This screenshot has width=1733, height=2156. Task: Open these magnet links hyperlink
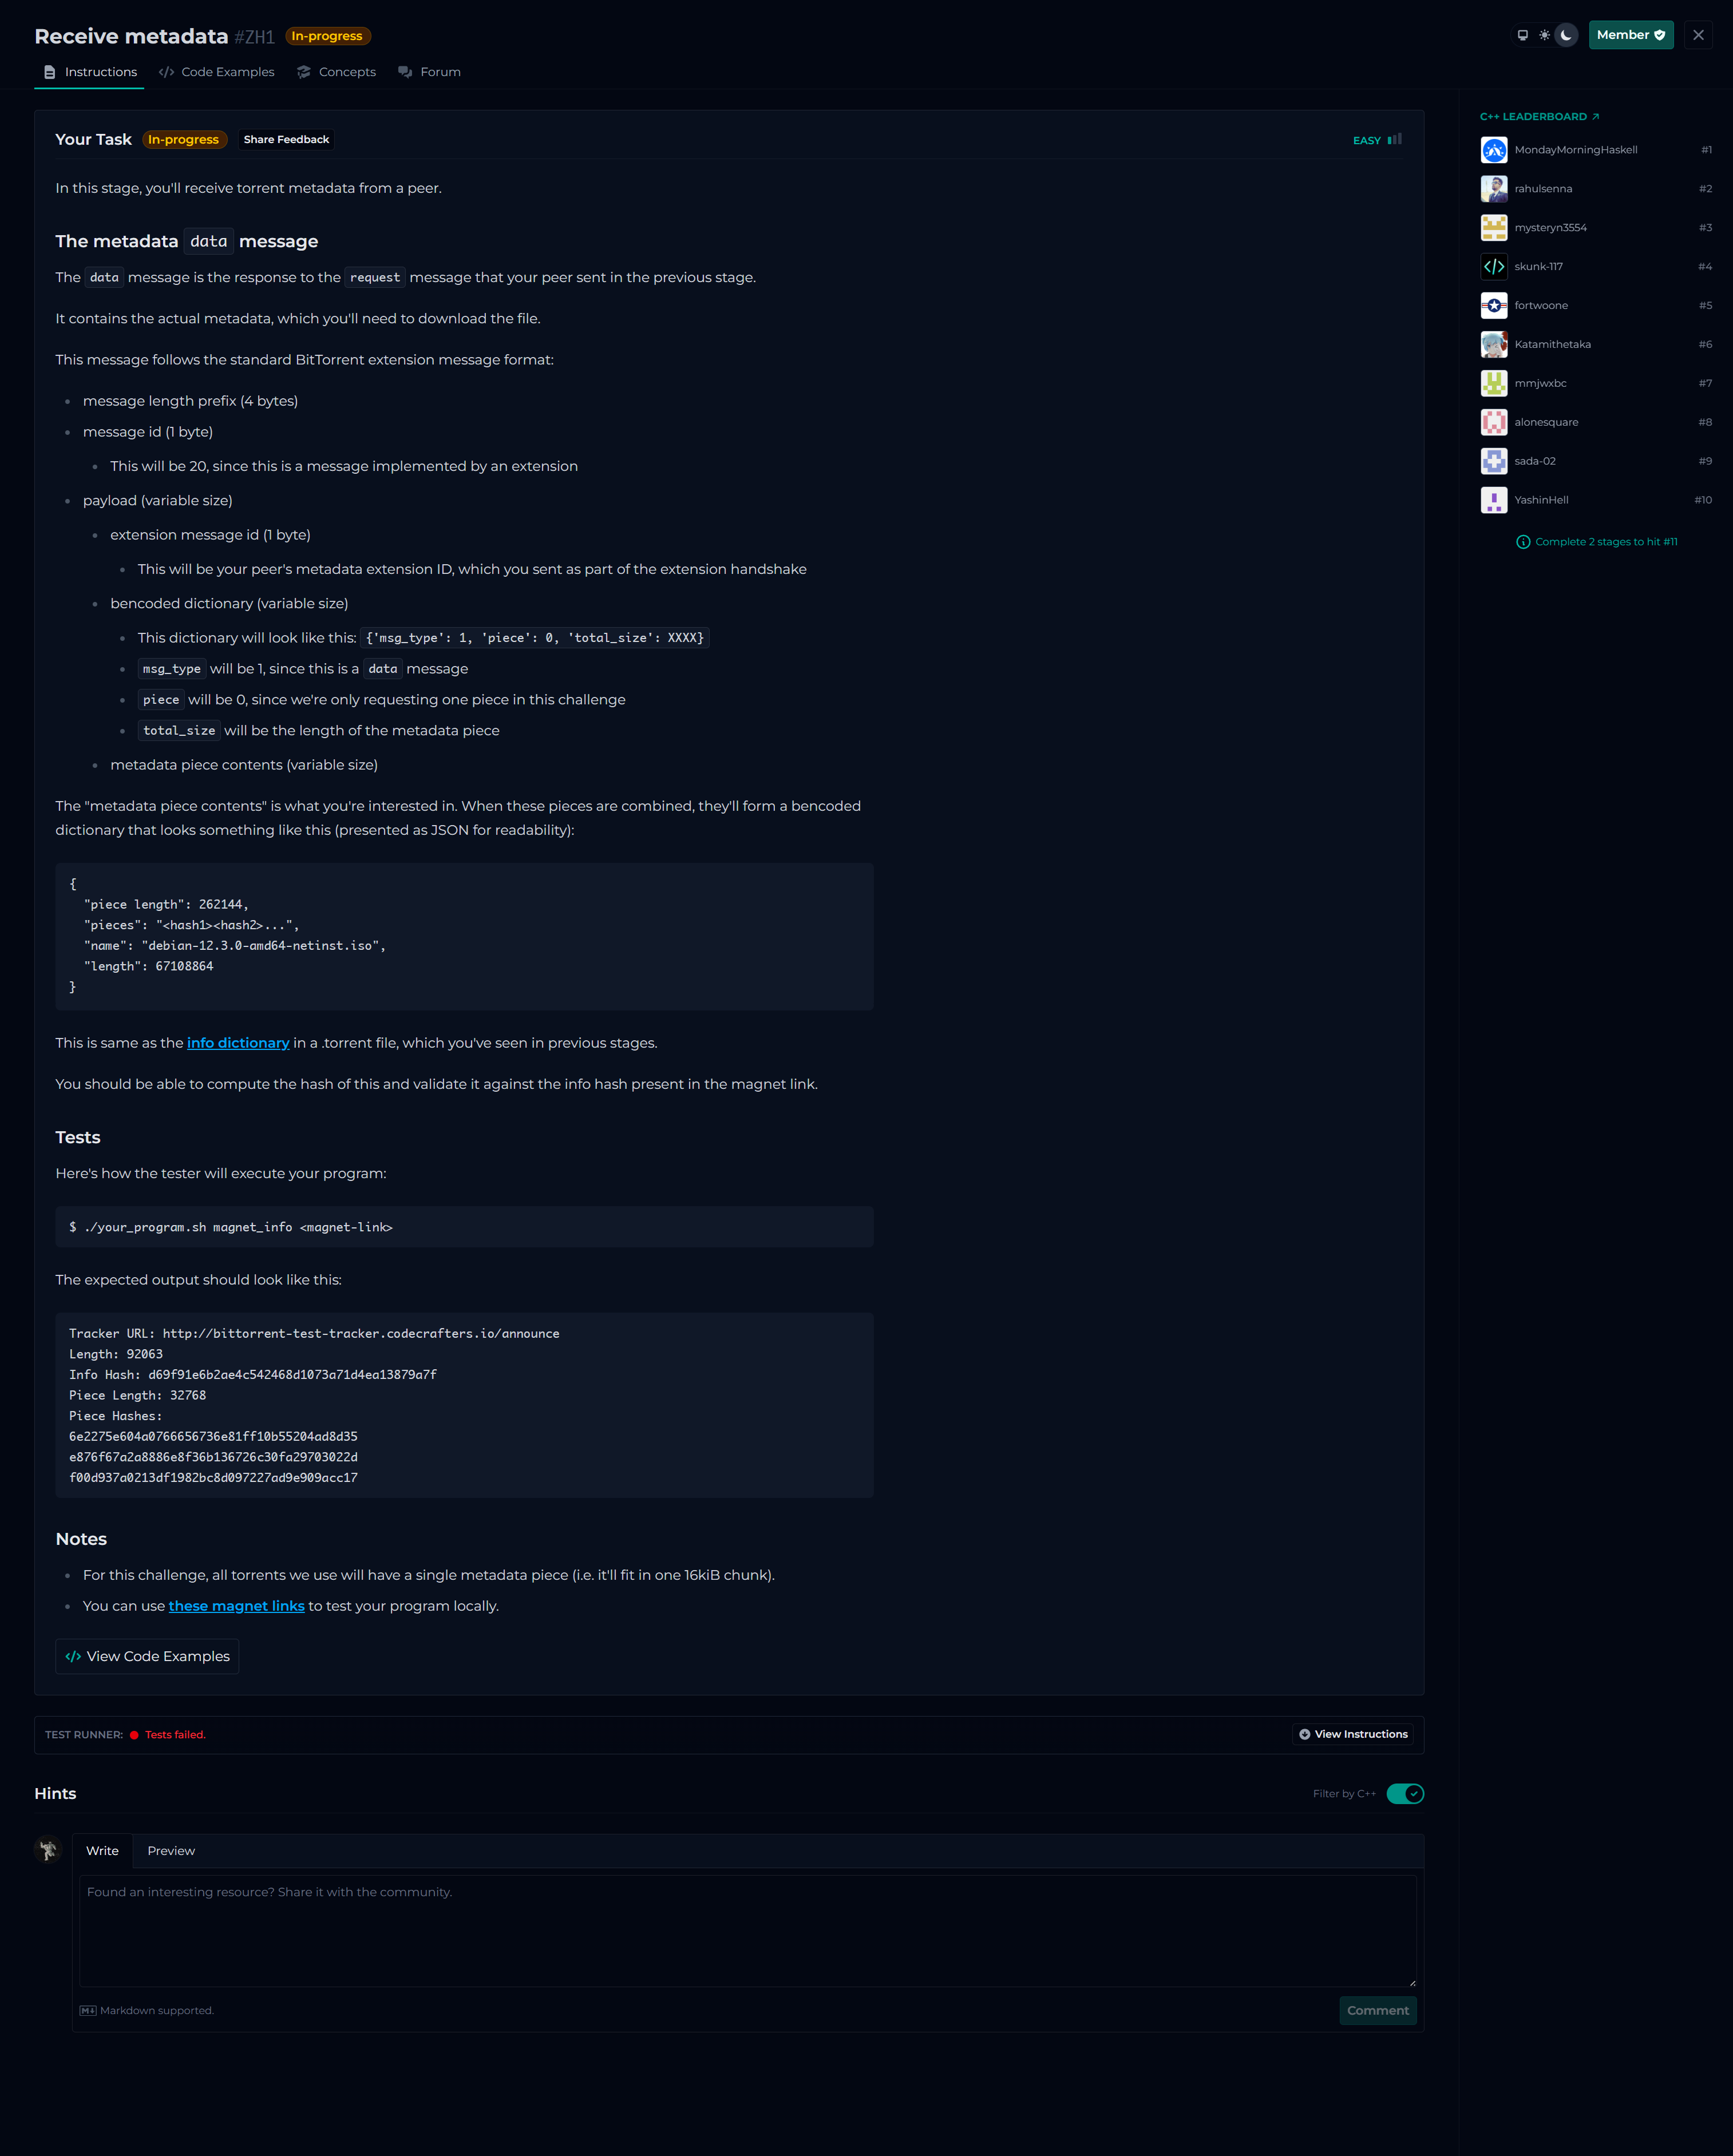(236, 1606)
